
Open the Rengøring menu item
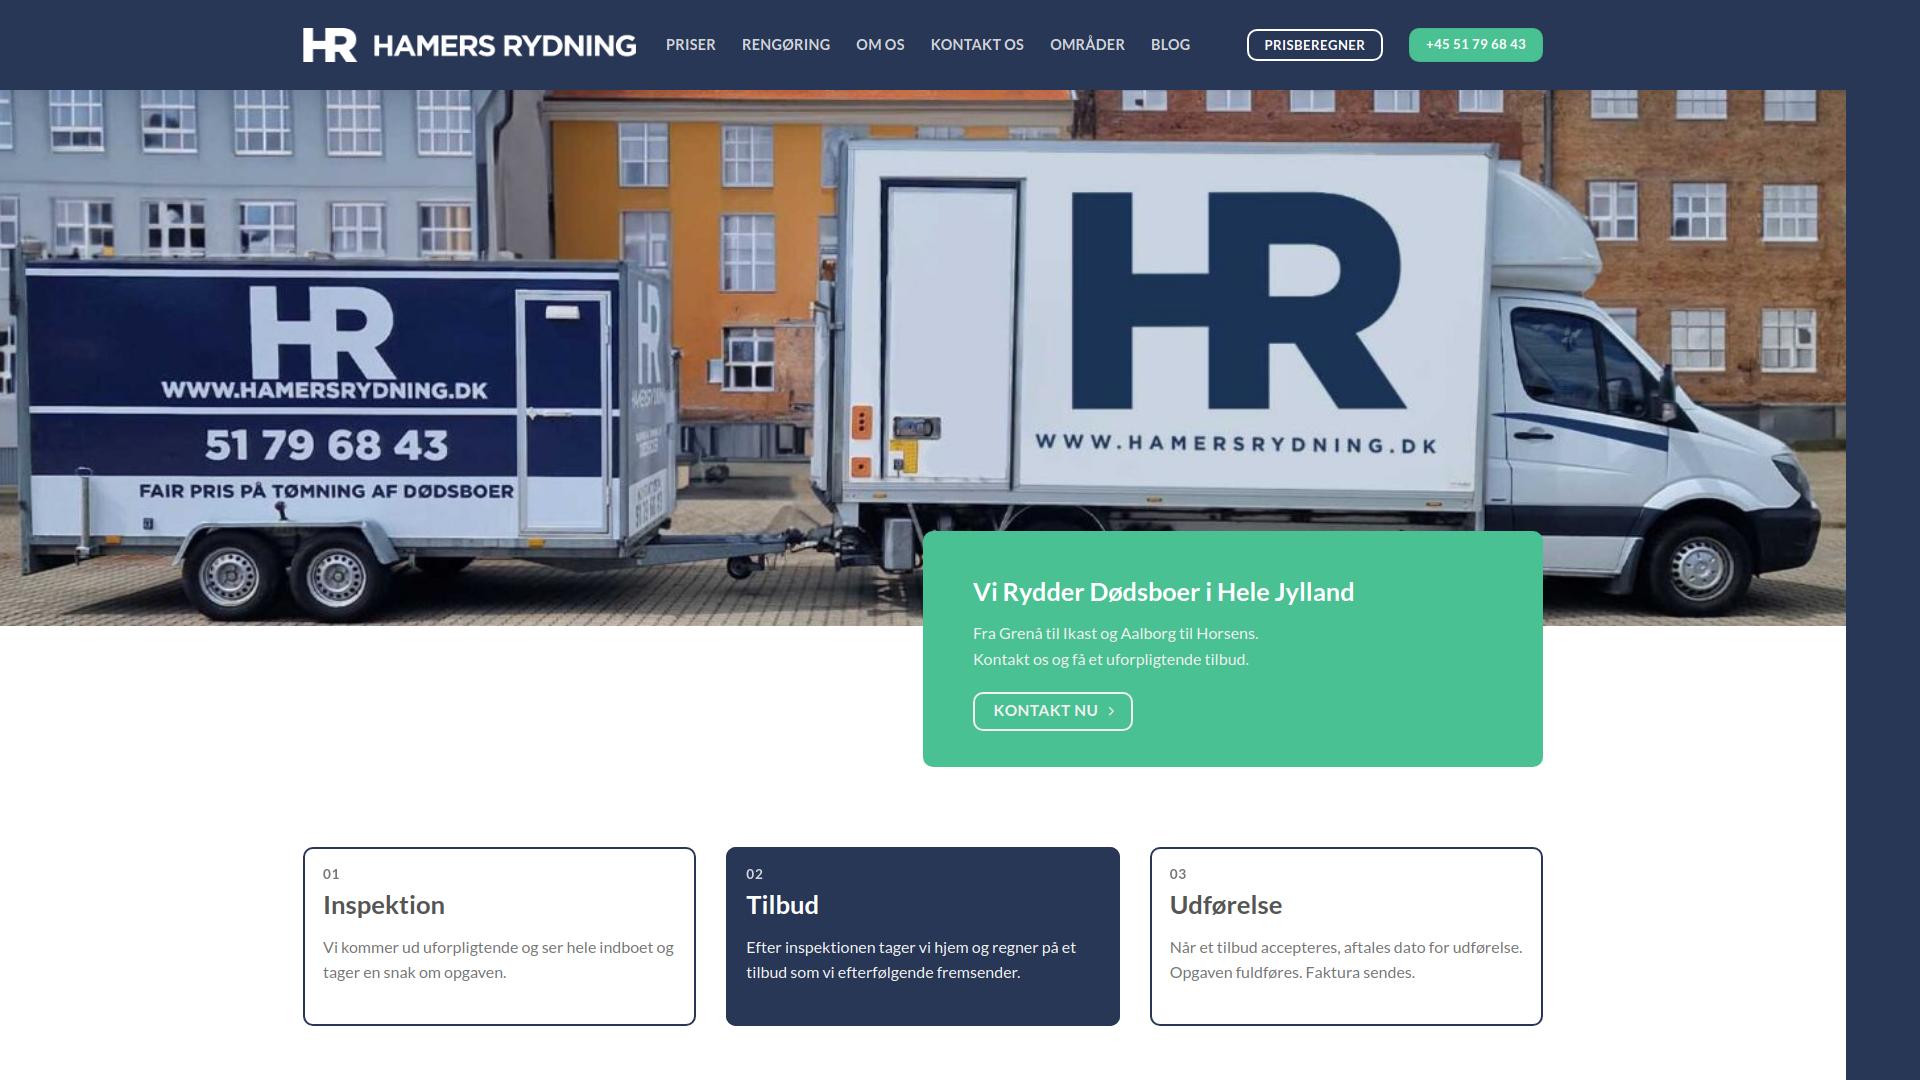pos(786,45)
